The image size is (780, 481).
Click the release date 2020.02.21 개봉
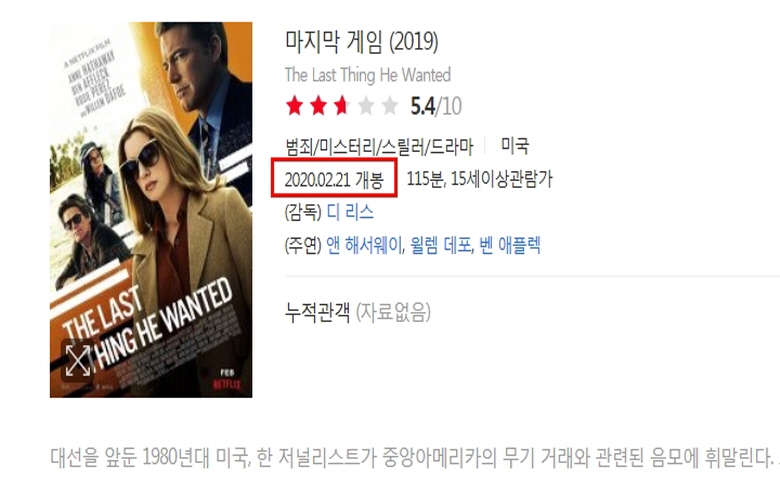pyautogui.click(x=334, y=180)
